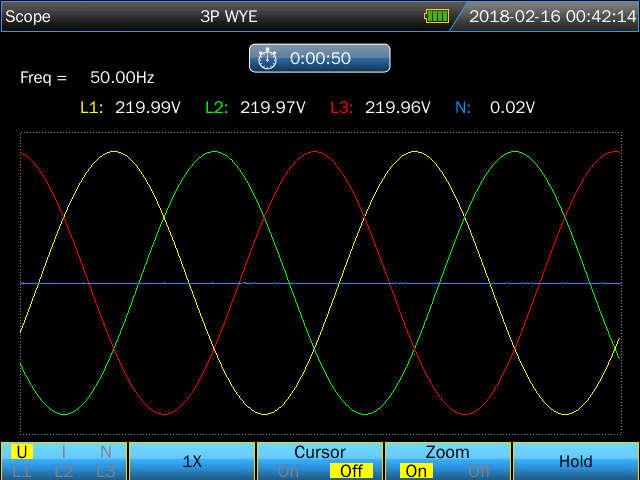The width and height of the screenshot is (640, 480).
Task: Open the Scope title label
Action: coord(28,16)
